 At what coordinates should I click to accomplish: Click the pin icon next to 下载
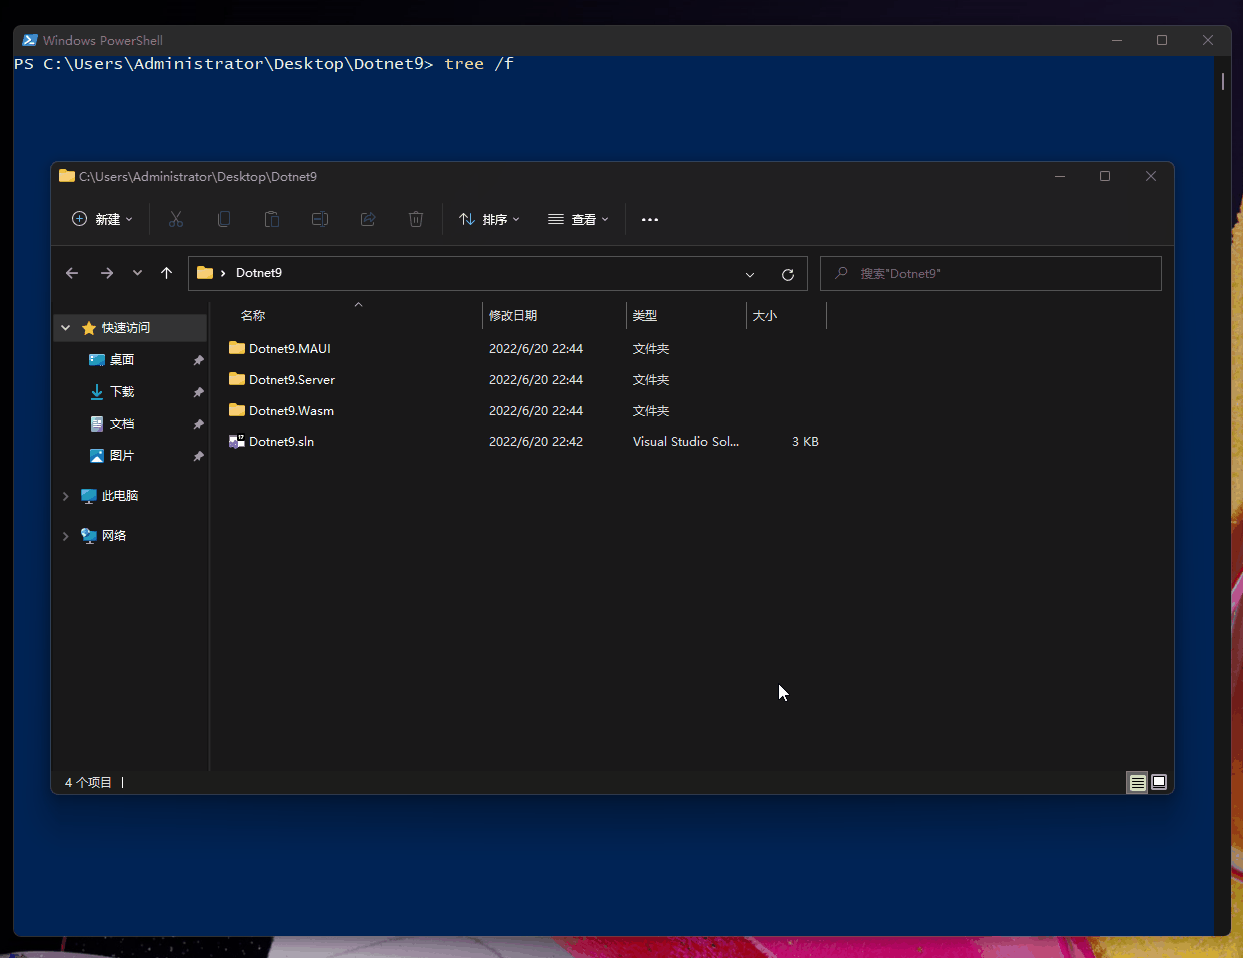click(198, 392)
